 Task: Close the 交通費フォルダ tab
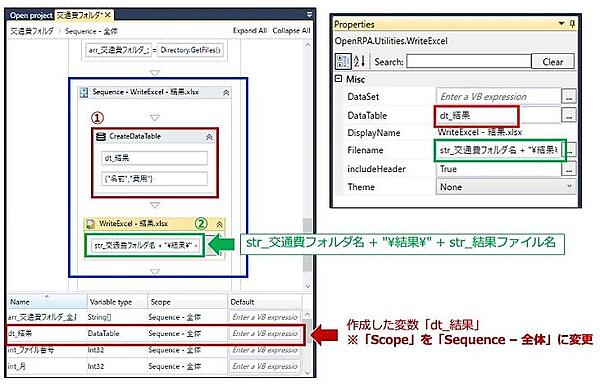coord(108,15)
